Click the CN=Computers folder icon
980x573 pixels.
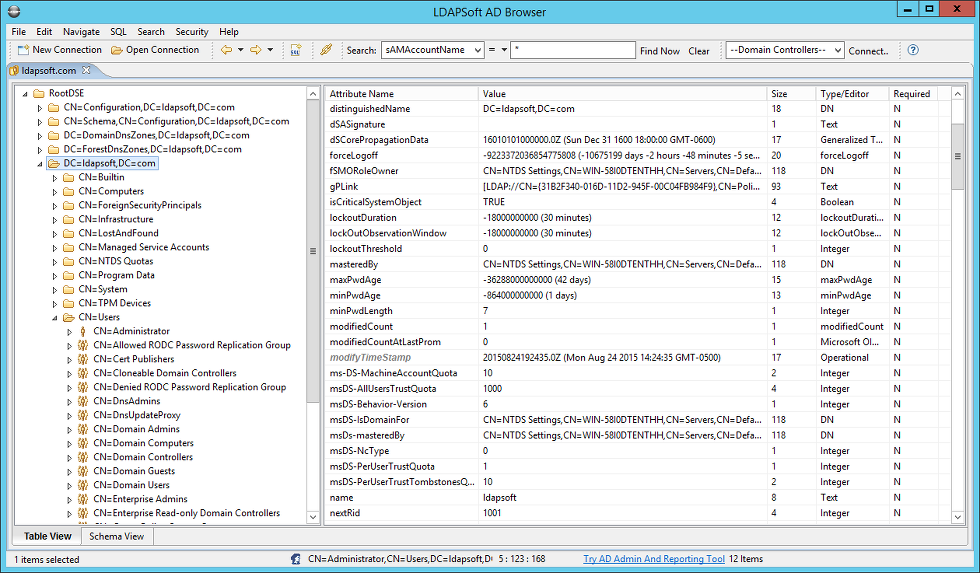(69, 191)
